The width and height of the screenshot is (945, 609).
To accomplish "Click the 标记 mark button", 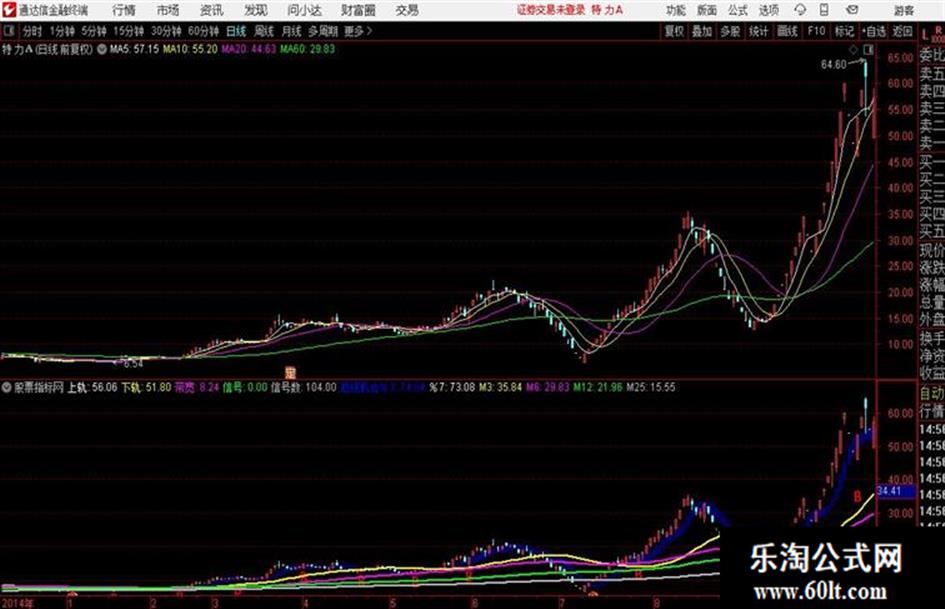I will coord(844,31).
